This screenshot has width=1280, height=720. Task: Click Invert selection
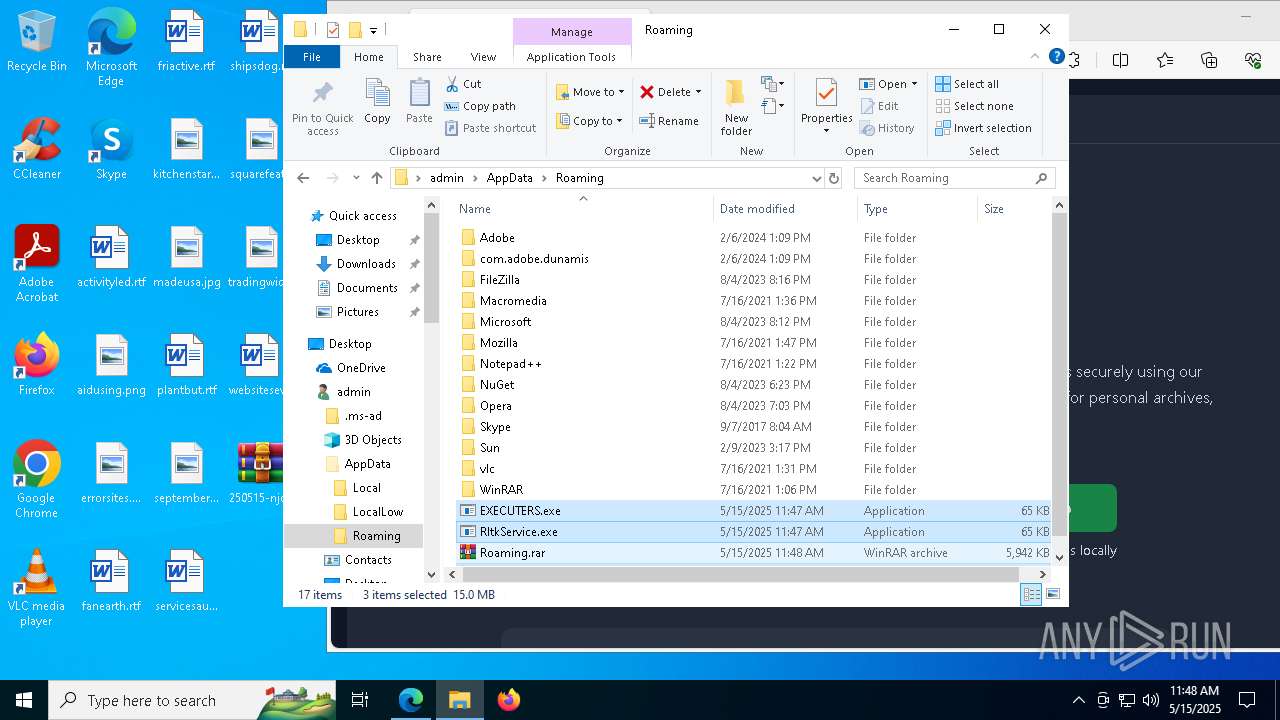pyautogui.click(x=983, y=128)
